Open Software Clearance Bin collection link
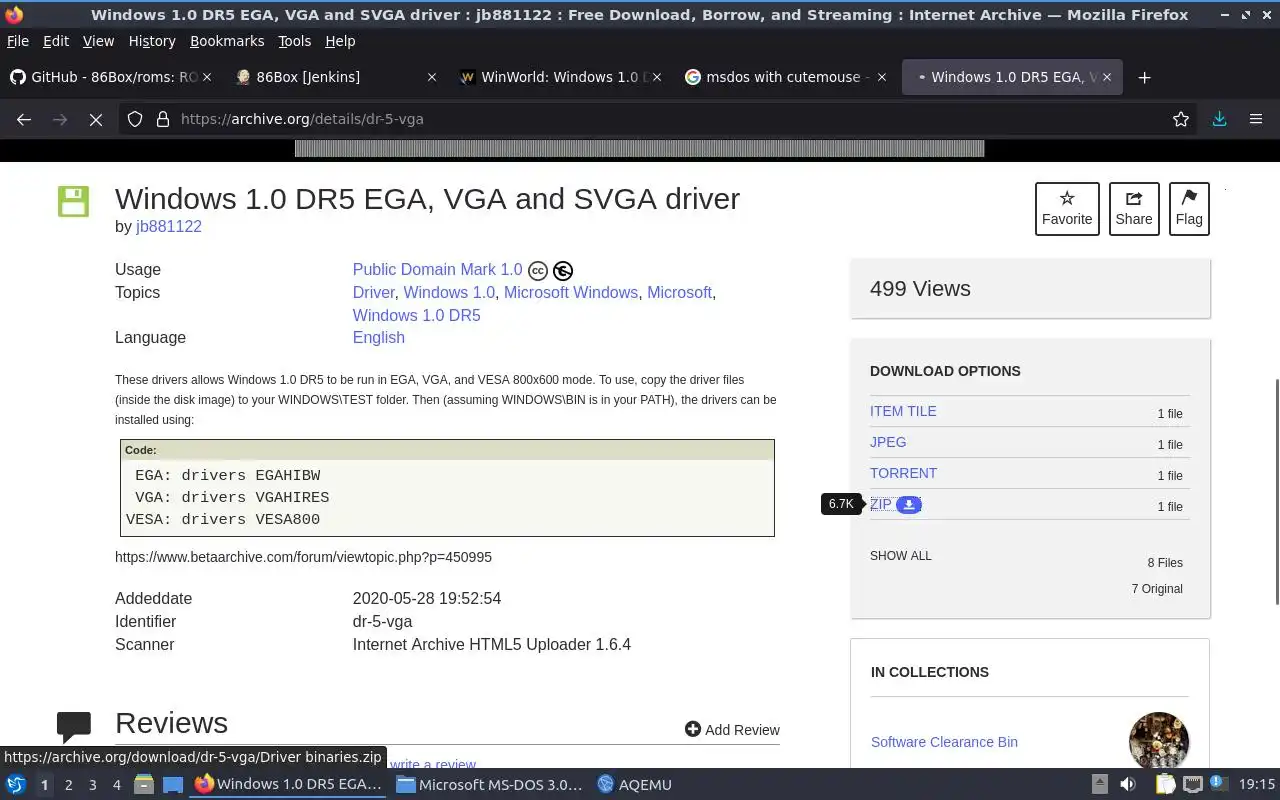The width and height of the screenshot is (1280, 800). point(944,742)
